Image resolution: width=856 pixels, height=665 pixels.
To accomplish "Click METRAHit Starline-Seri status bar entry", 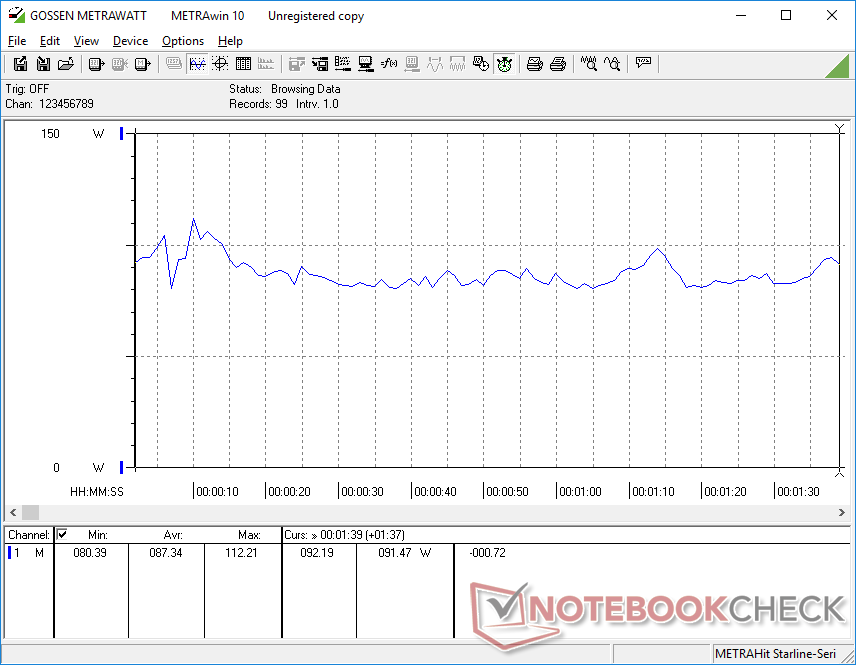I will click(775, 654).
